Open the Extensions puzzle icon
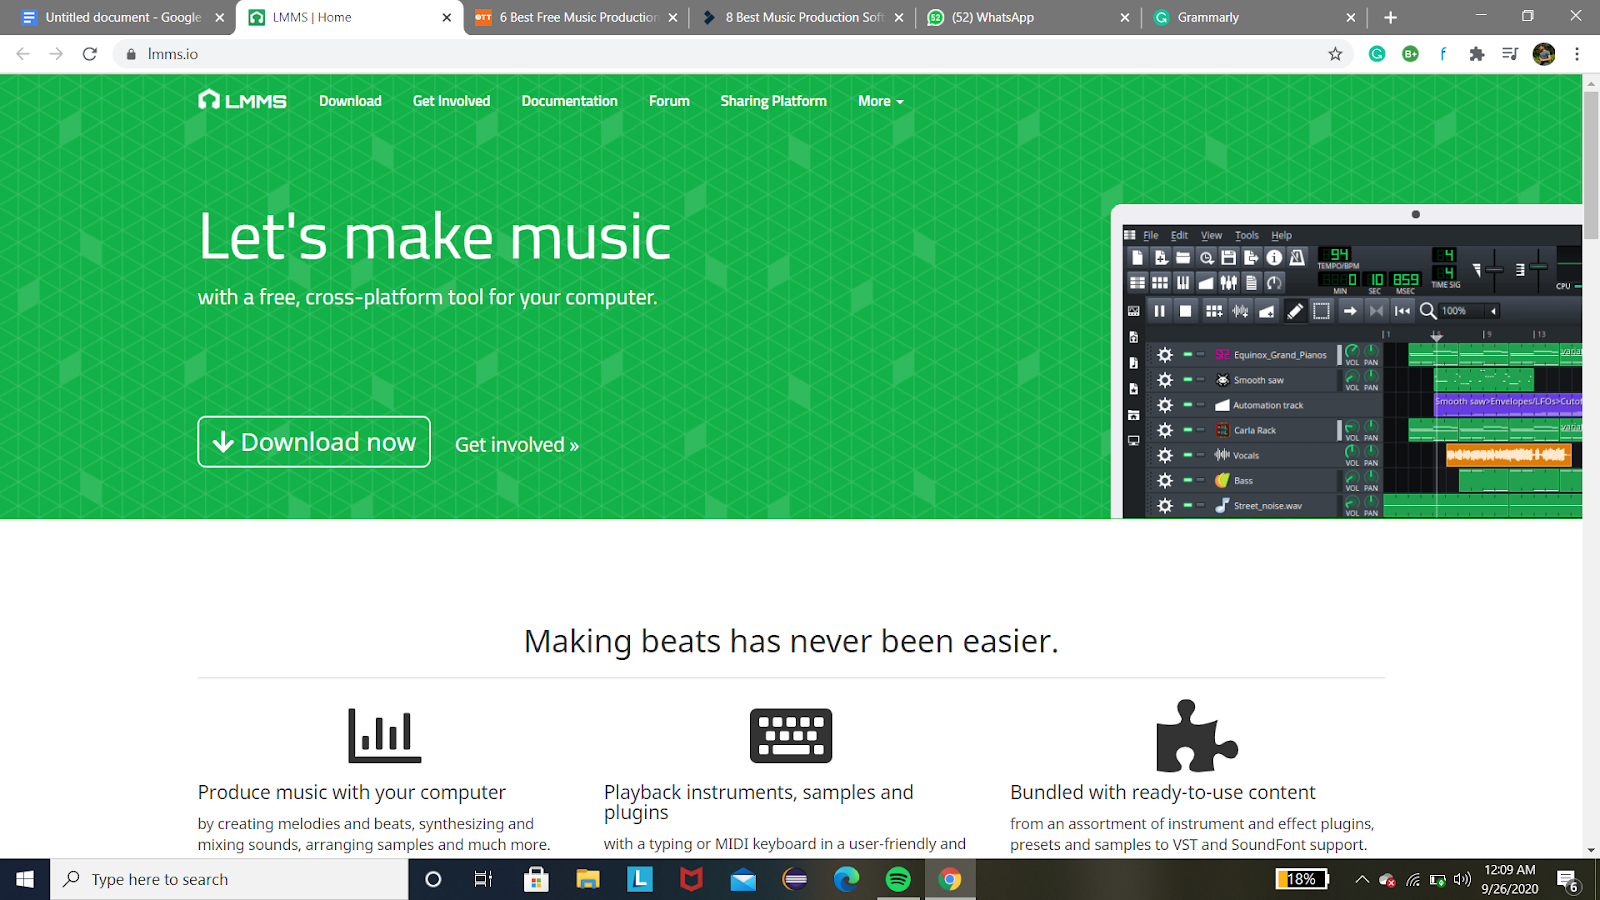 click(1477, 54)
